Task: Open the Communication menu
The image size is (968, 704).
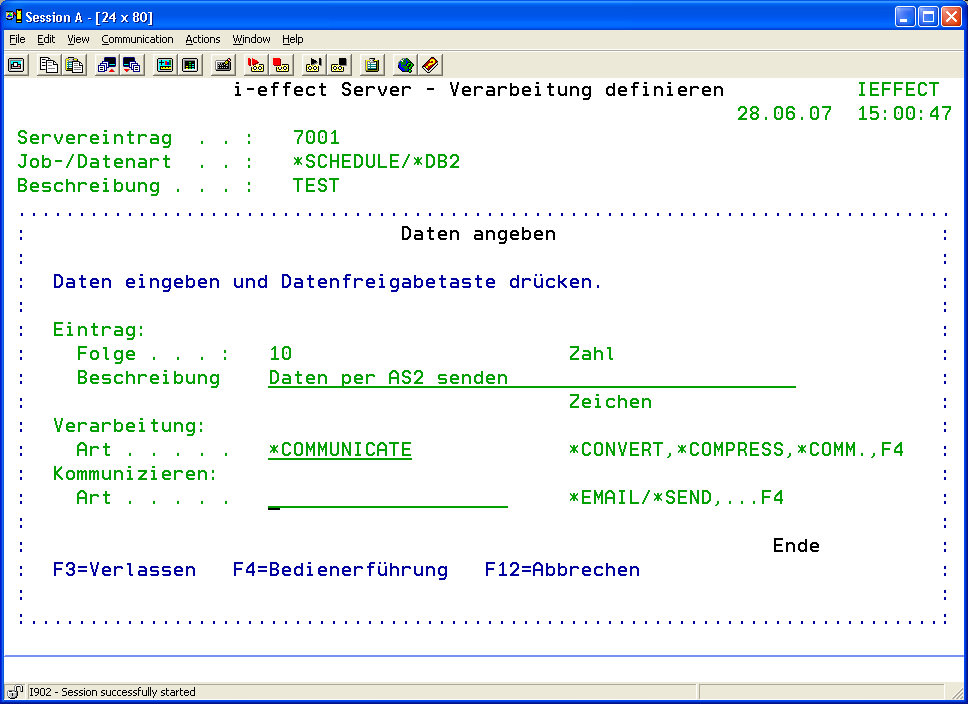Action: pyautogui.click(x=137, y=39)
